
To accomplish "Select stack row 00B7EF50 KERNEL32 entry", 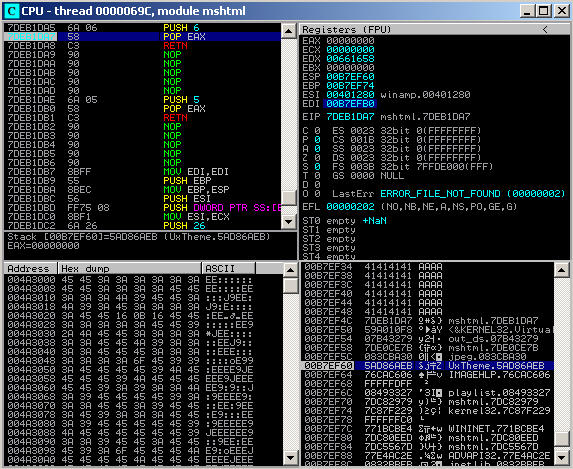I will pyautogui.click(x=427, y=330).
